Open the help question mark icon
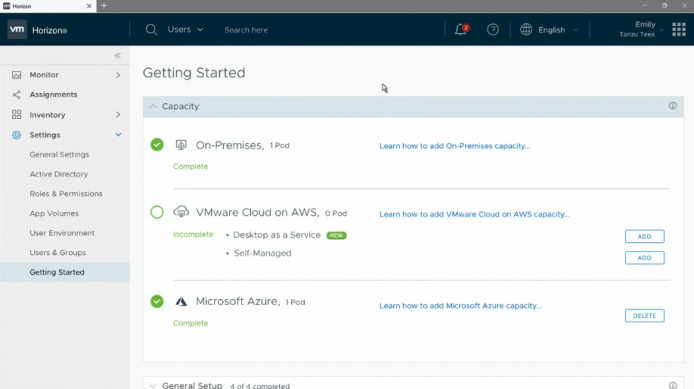 tap(493, 30)
